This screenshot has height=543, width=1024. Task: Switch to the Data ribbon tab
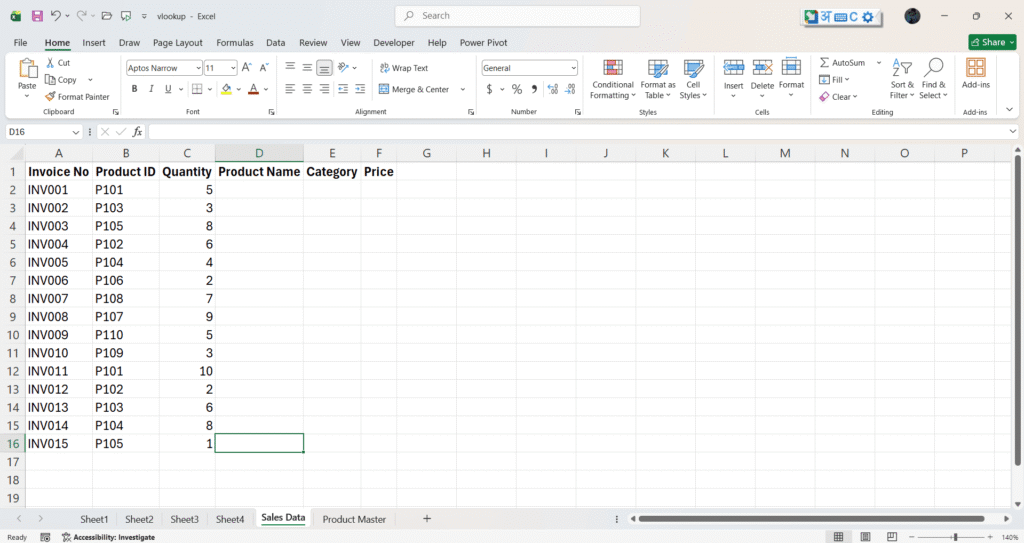coord(276,42)
